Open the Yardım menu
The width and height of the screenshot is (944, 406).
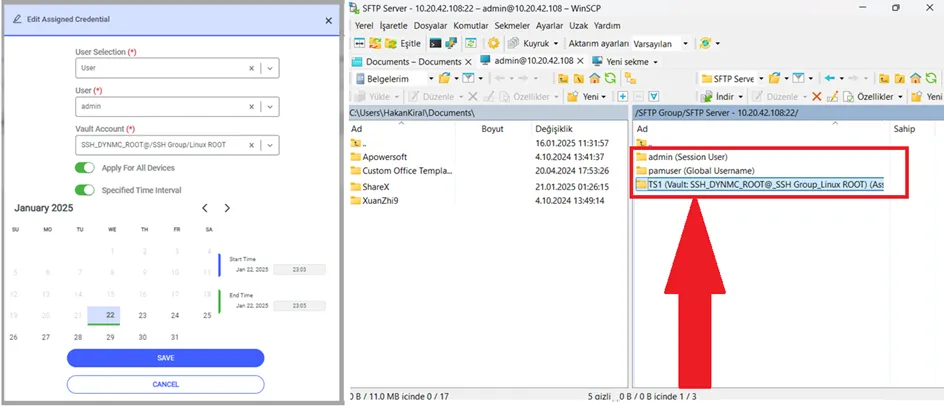607,26
